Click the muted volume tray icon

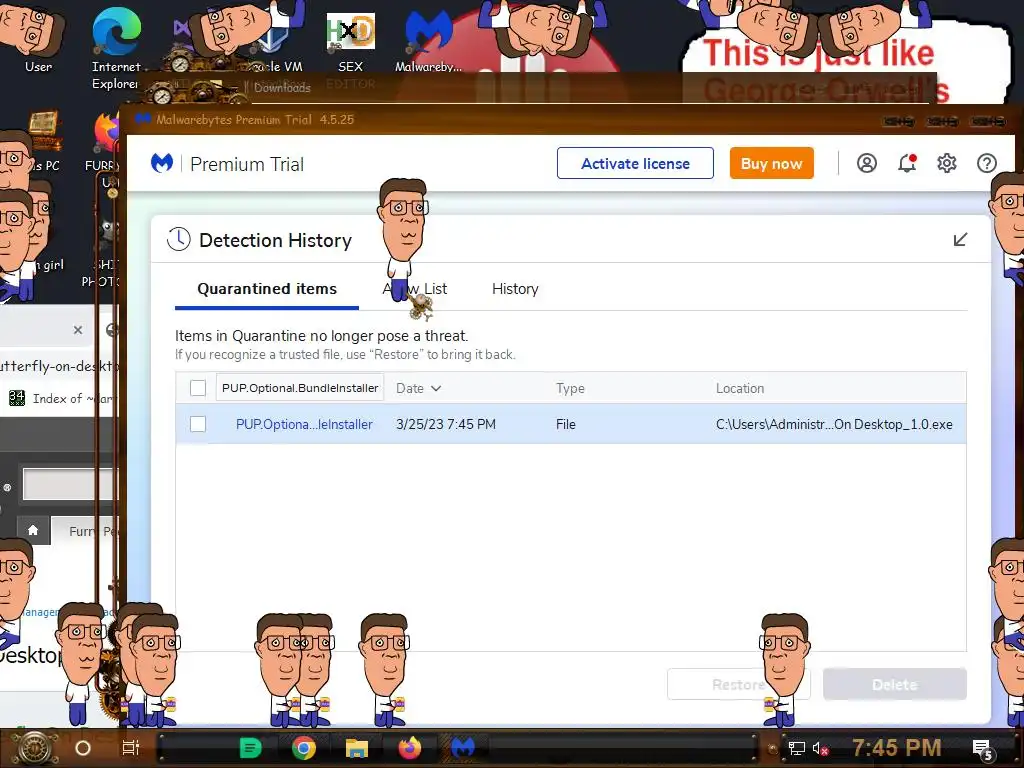coord(820,748)
